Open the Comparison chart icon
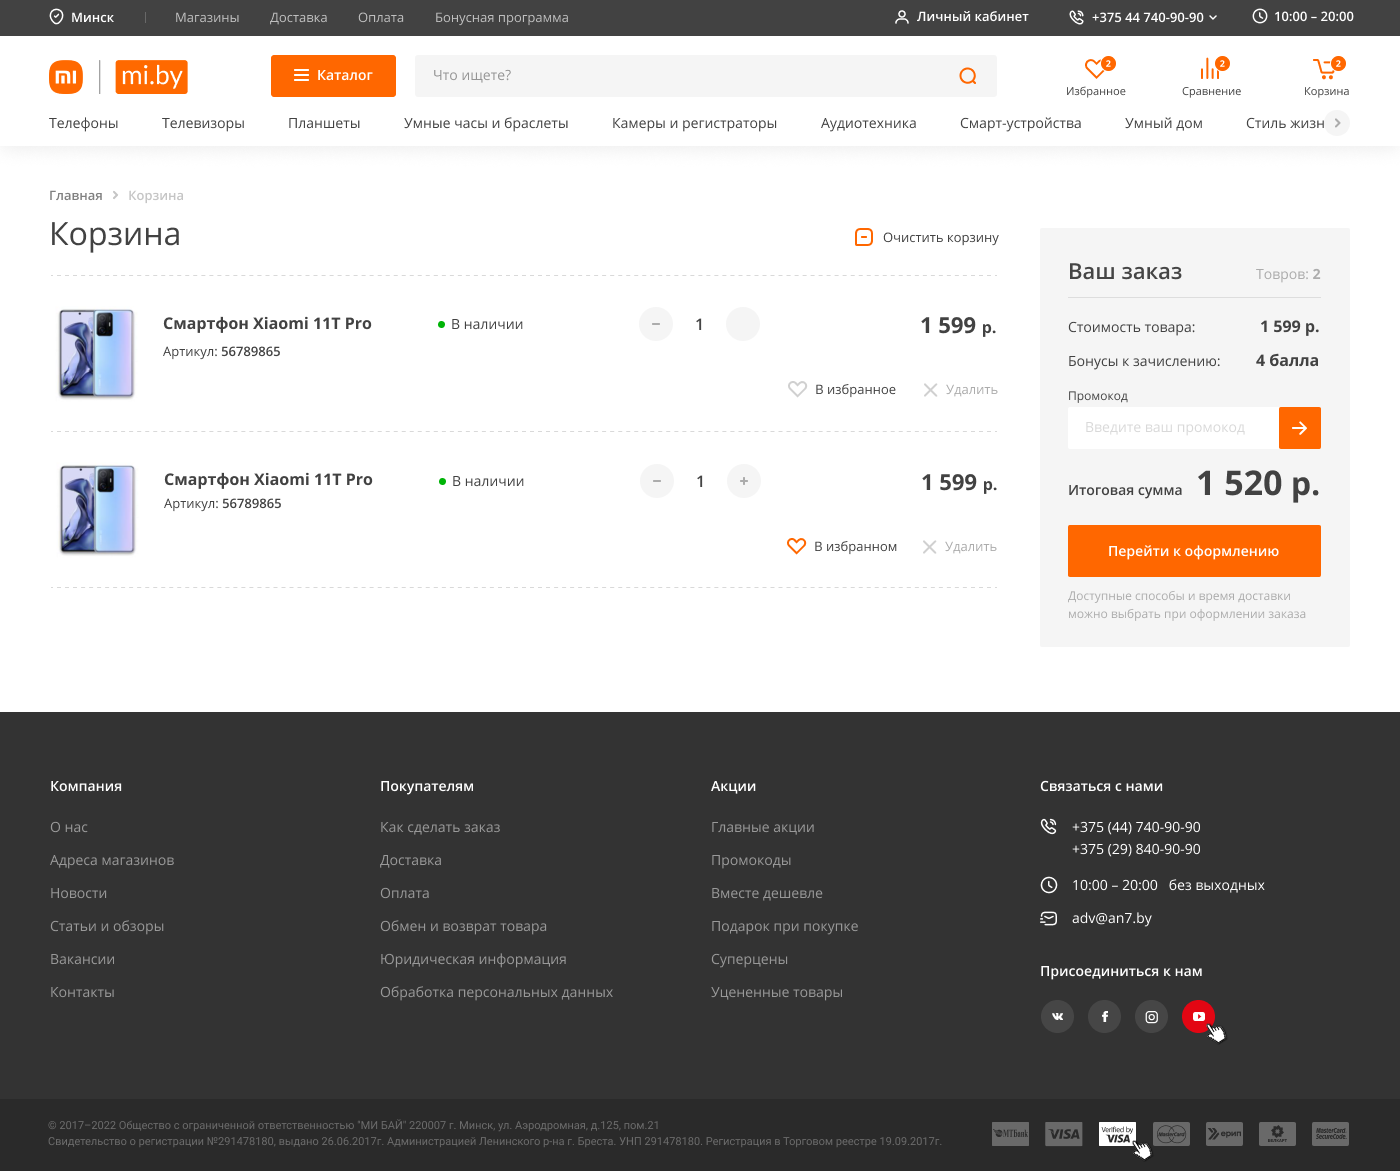Image resolution: width=1400 pixels, height=1171 pixels. click(x=1210, y=69)
